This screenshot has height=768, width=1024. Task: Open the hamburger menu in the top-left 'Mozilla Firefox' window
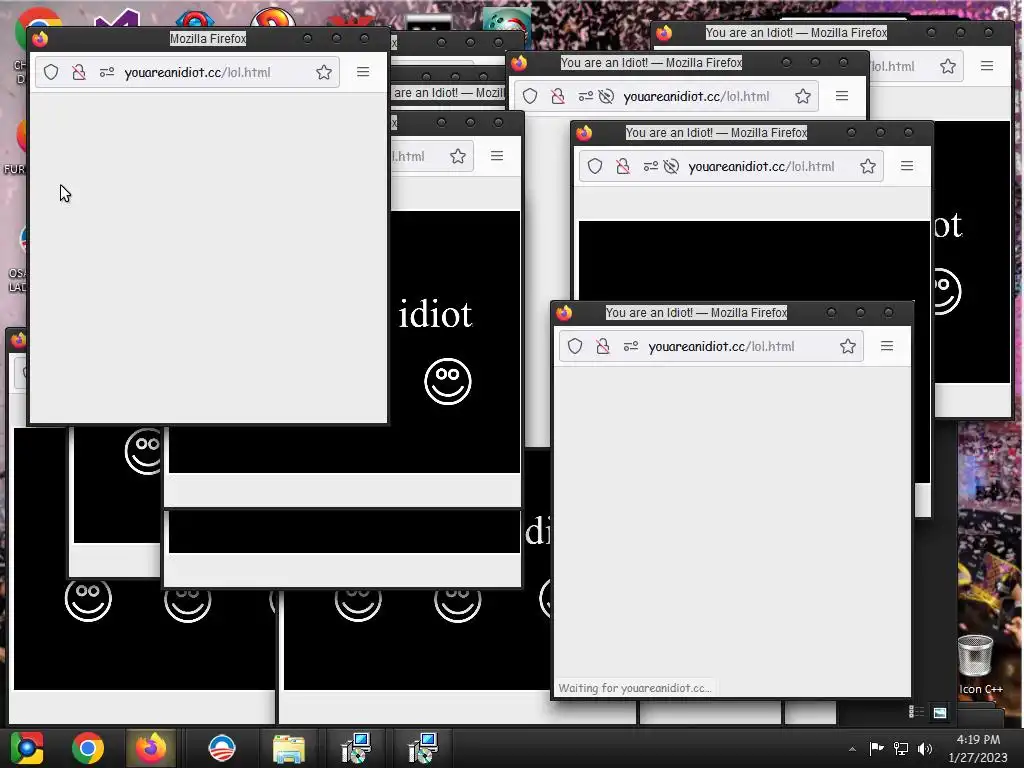(x=363, y=72)
